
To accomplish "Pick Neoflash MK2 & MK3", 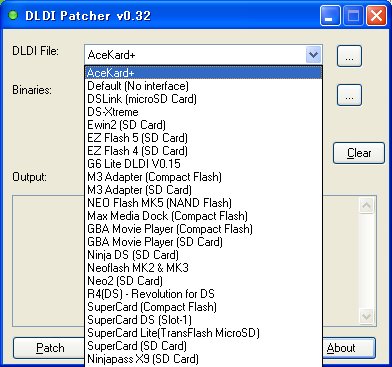I will [x=203, y=268].
